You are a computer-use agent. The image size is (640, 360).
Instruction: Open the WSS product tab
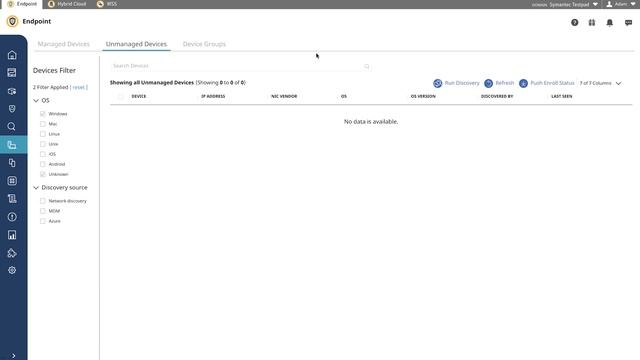point(107,4)
